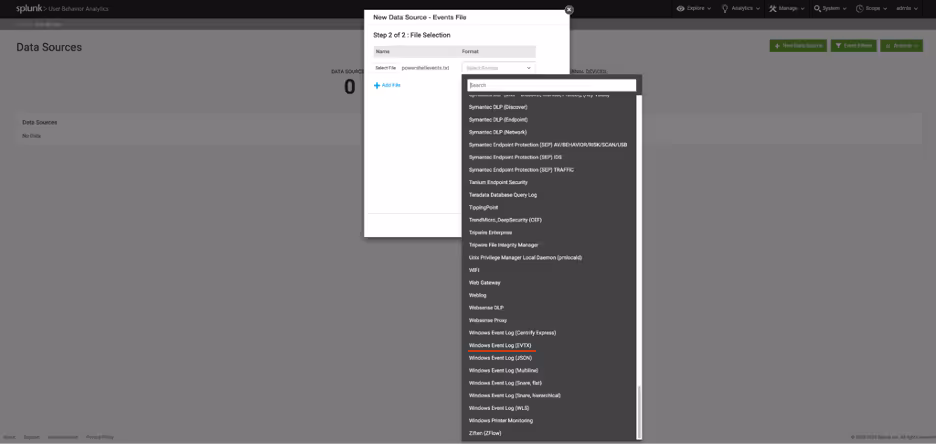Click the New Data Source button

pos(797,46)
